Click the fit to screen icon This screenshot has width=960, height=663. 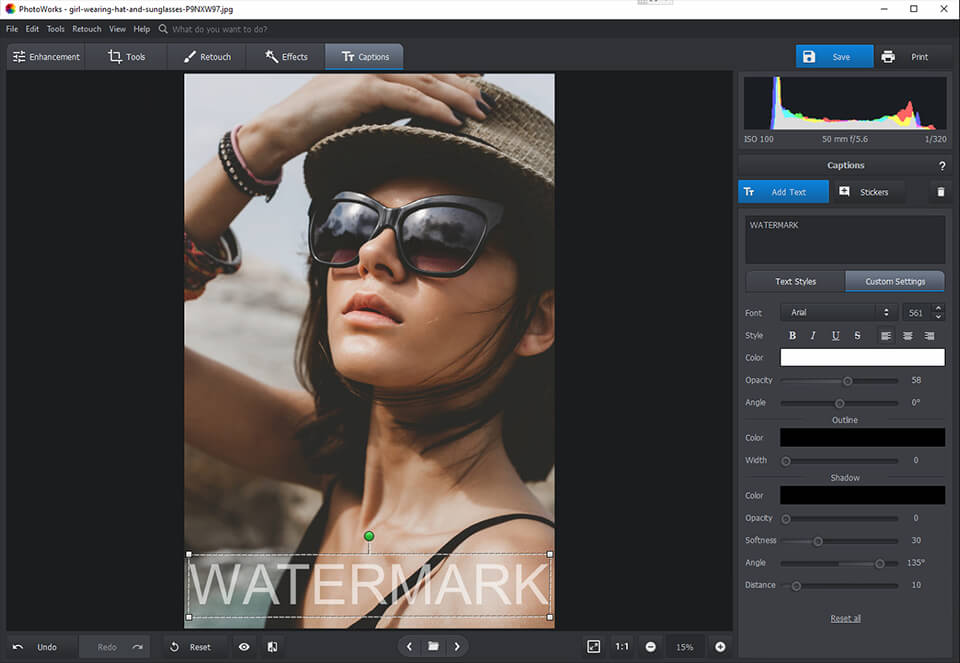593,647
